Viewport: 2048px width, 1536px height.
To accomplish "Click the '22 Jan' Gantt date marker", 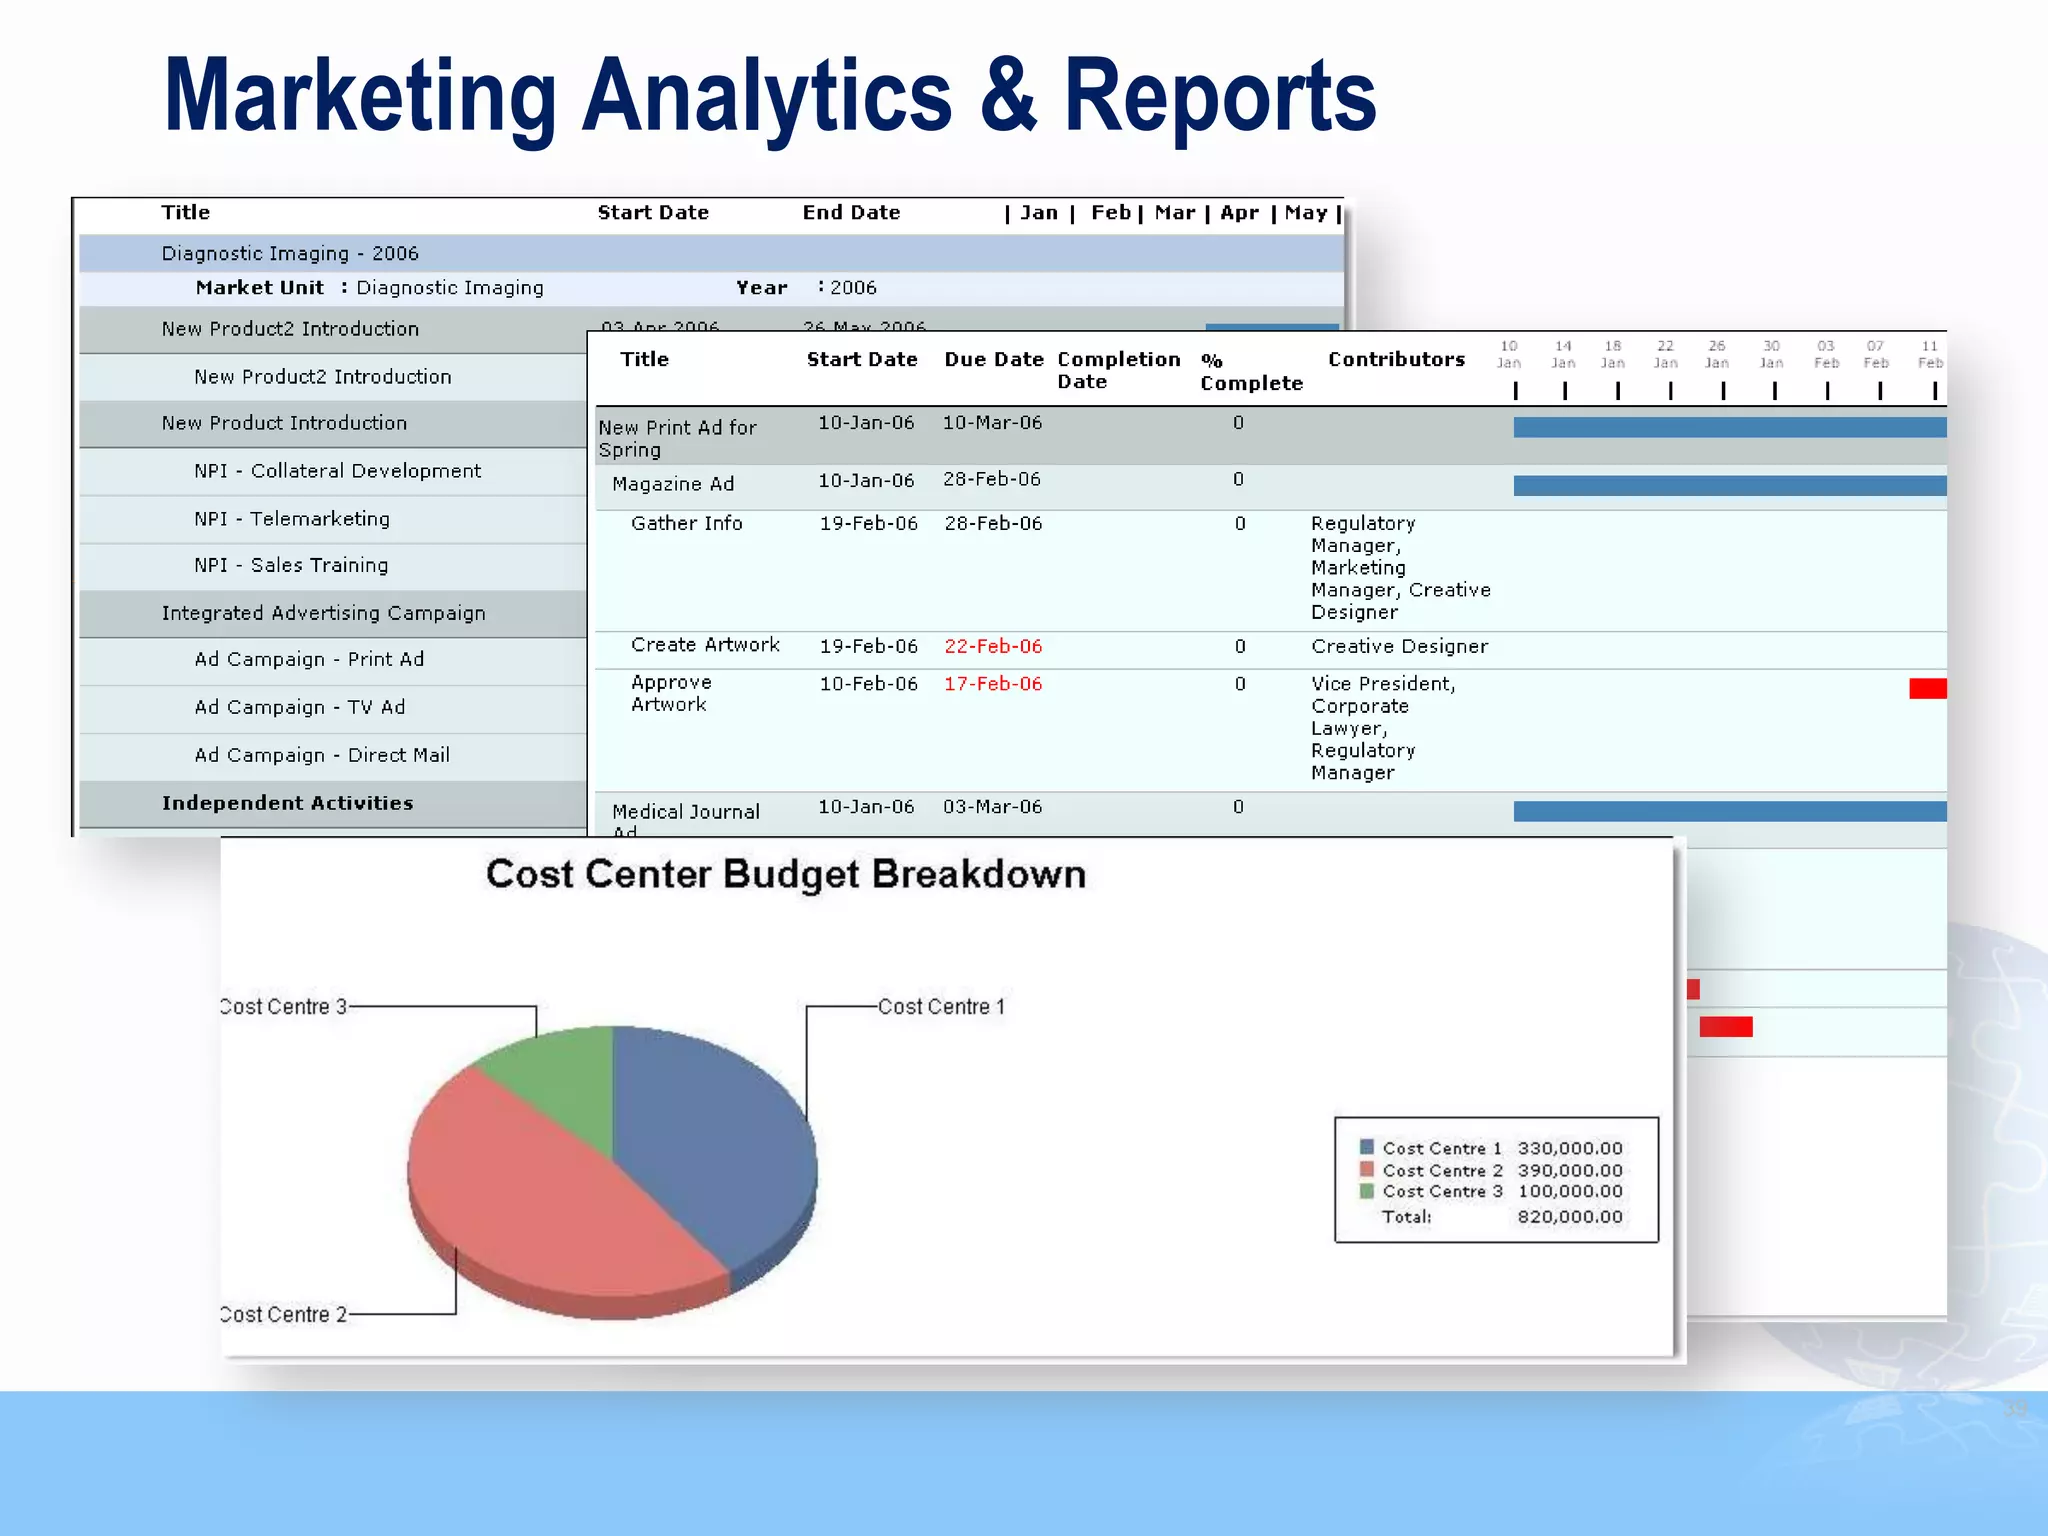I will point(1665,355).
